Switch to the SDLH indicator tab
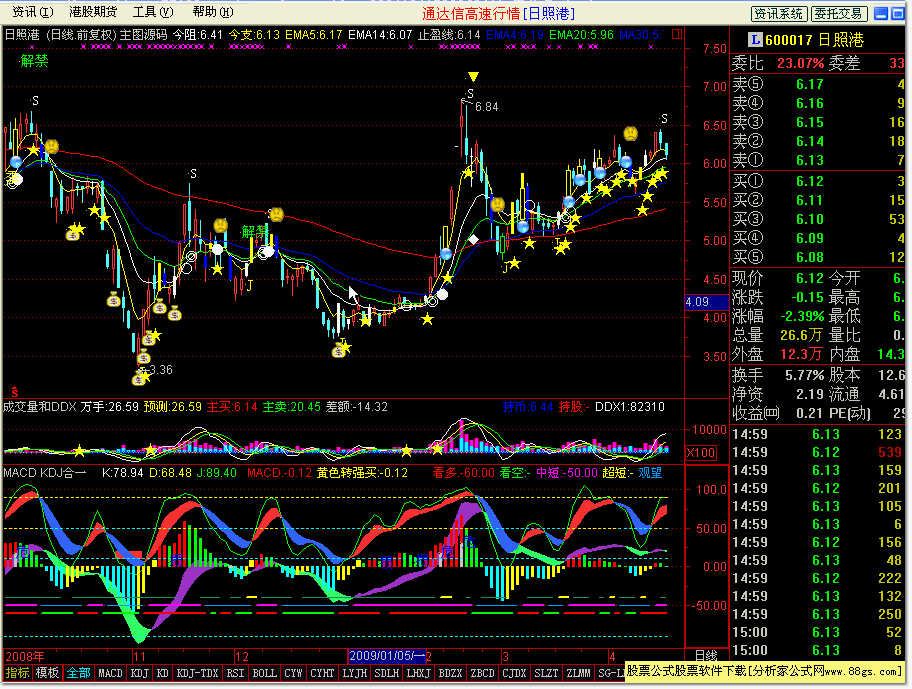The height and width of the screenshot is (689, 912). pyautogui.click(x=386, y=673)
